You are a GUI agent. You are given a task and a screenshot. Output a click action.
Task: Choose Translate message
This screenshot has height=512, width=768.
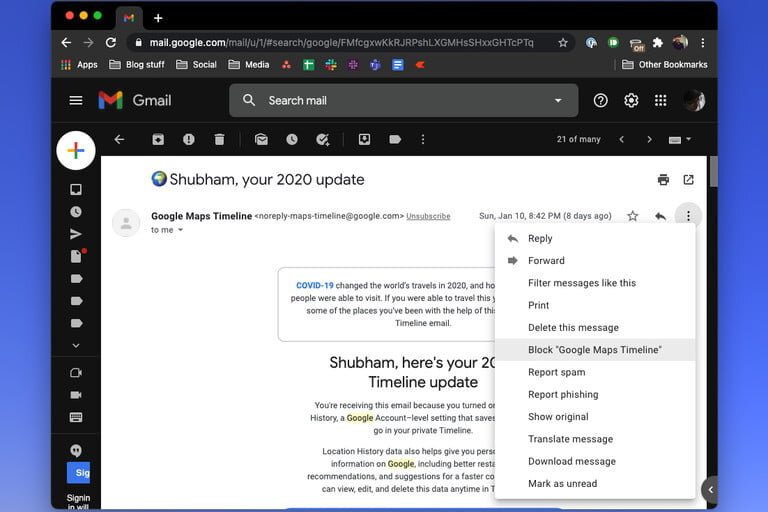(595, 439)
